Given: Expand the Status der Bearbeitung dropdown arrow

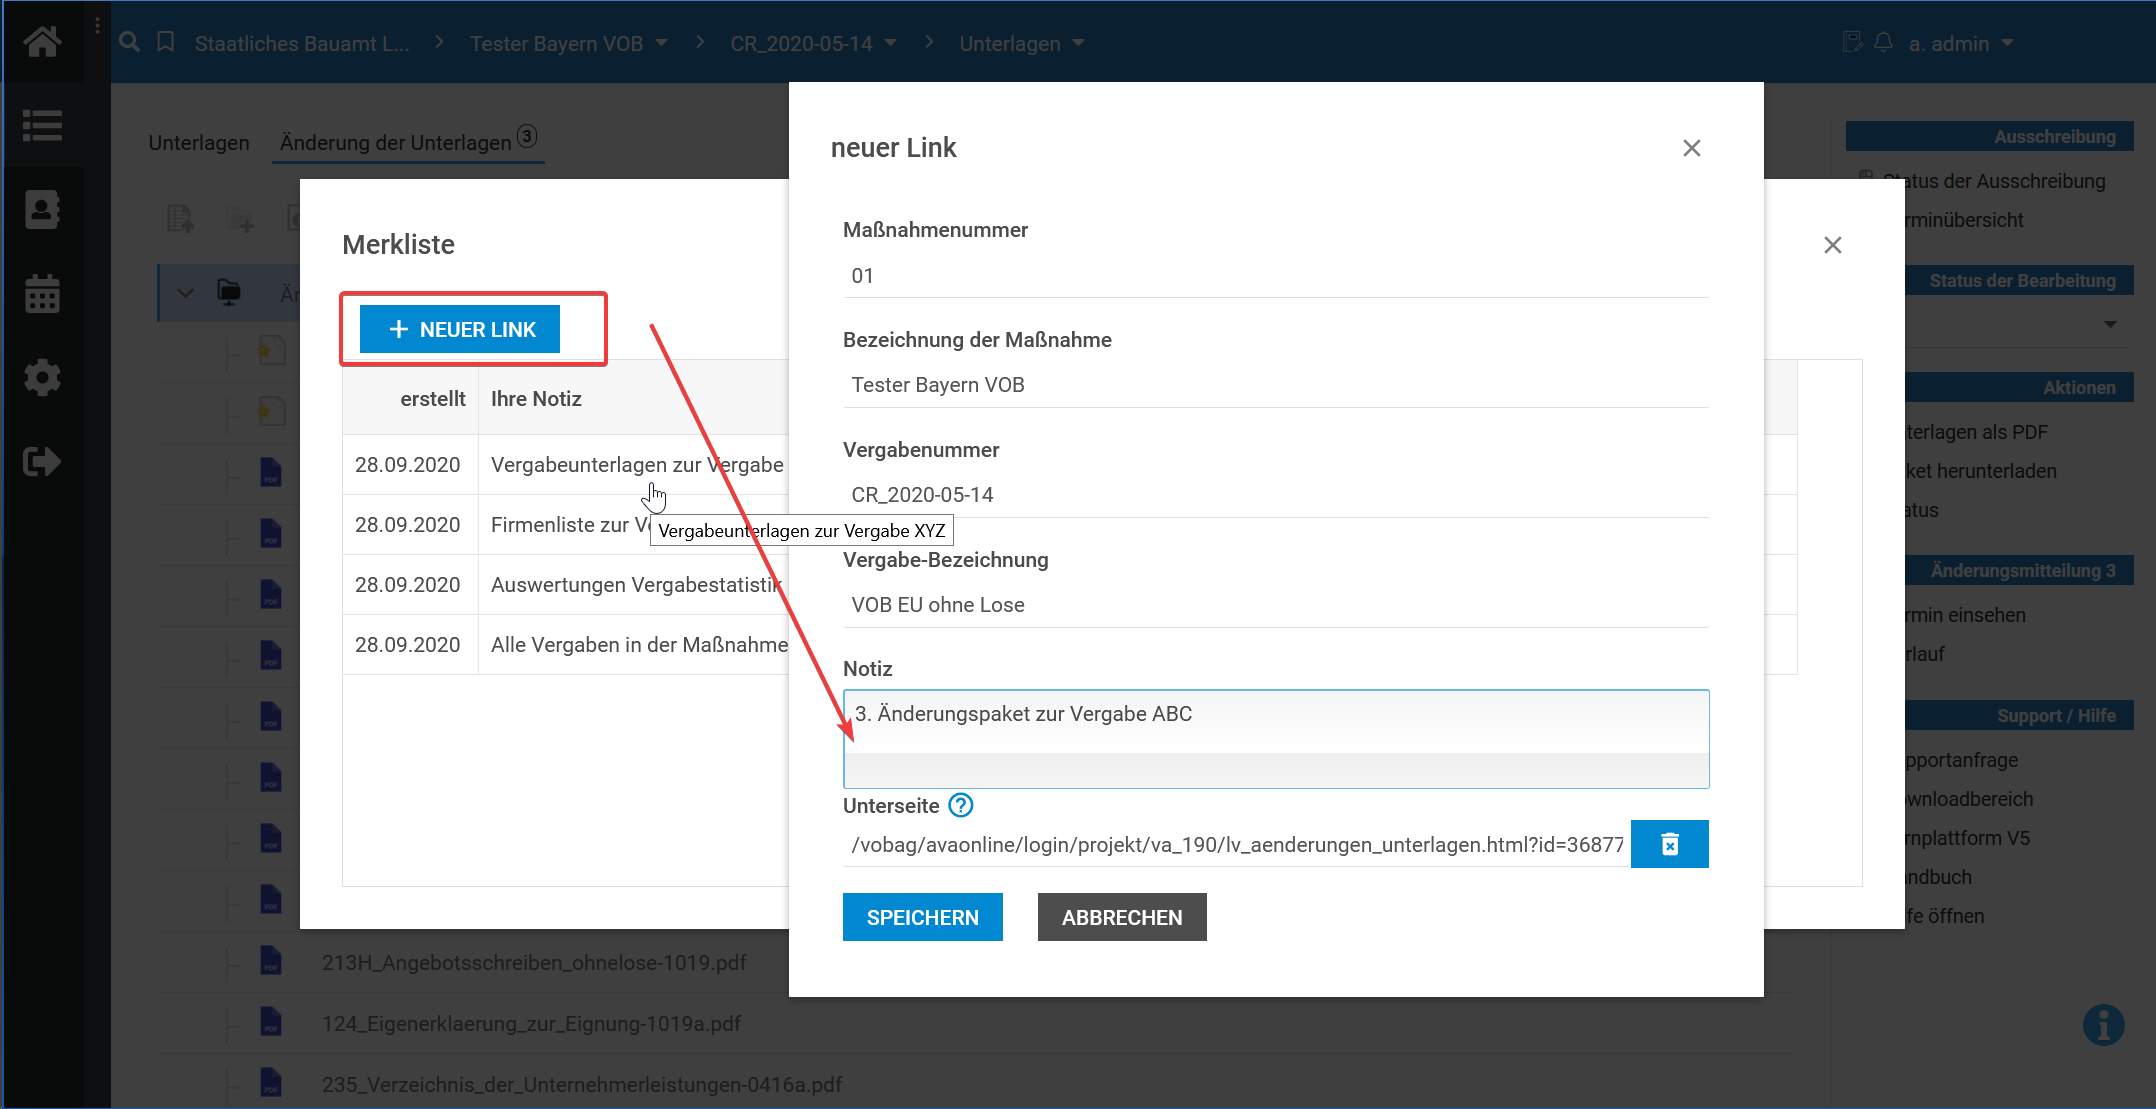Looking at the screenshot, I should 2110,324.
